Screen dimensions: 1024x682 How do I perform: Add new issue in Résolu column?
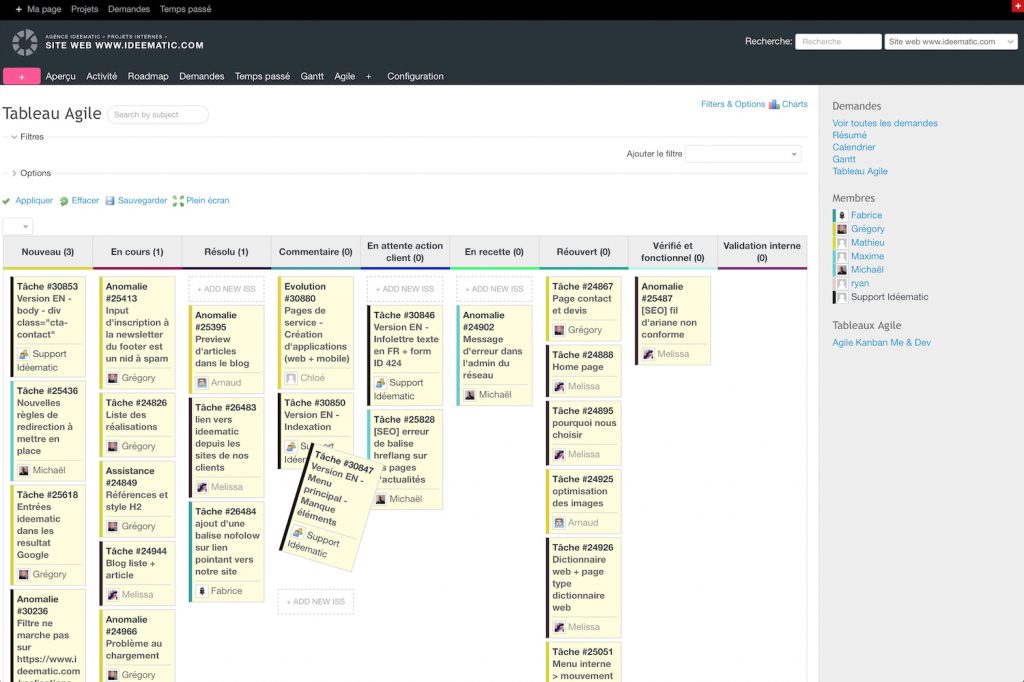[227, 289]
